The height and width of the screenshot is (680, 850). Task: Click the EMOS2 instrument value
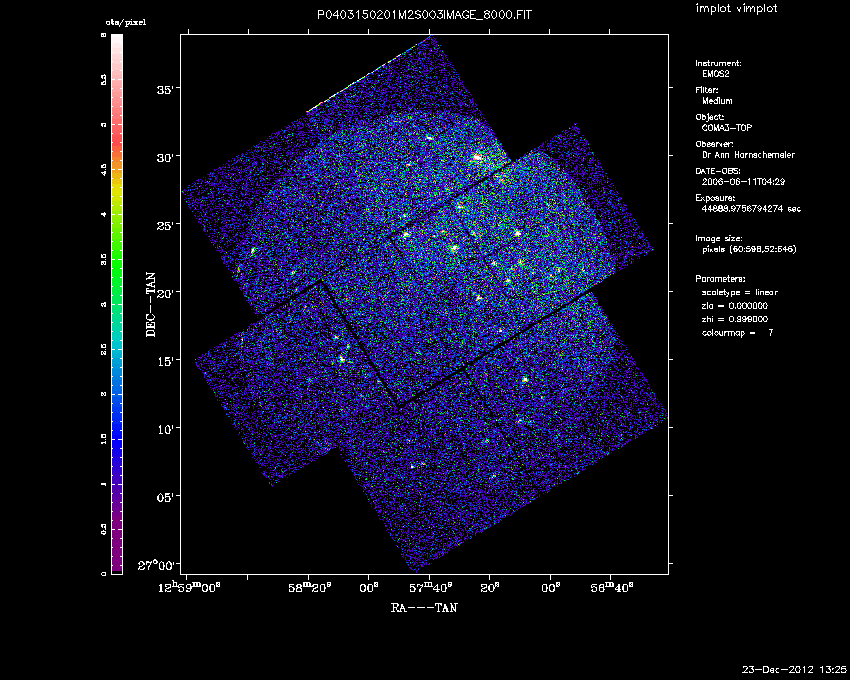(716, 74)
